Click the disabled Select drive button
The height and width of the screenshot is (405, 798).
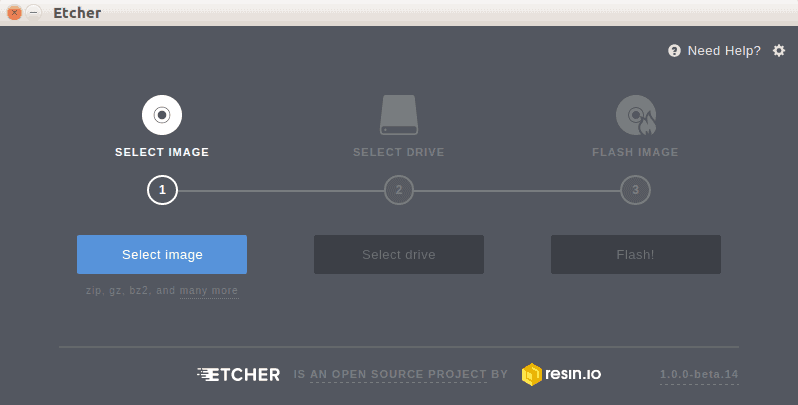click(398, 254)
